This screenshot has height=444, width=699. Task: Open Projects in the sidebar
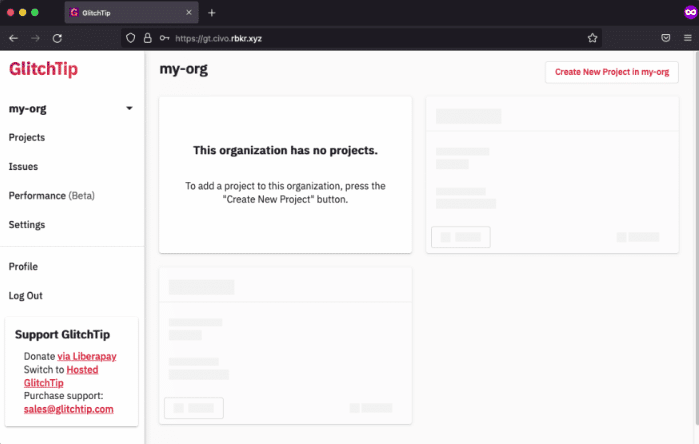(x=27, y=138)
